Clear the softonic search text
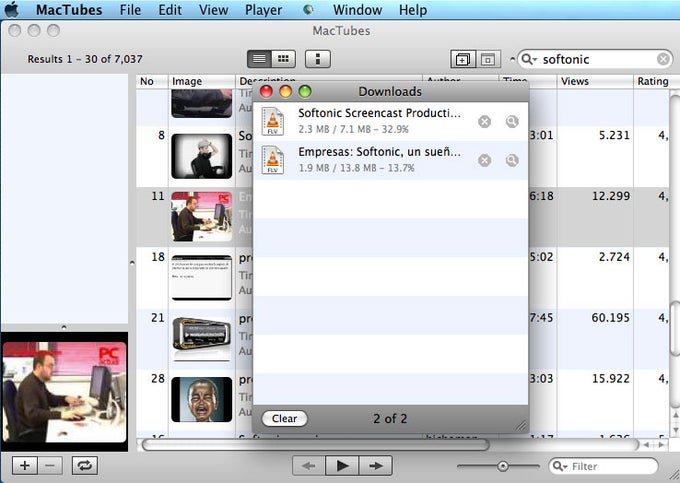This screenshot has height=483, width=680. pyautogui.click(x=663, y=59)
